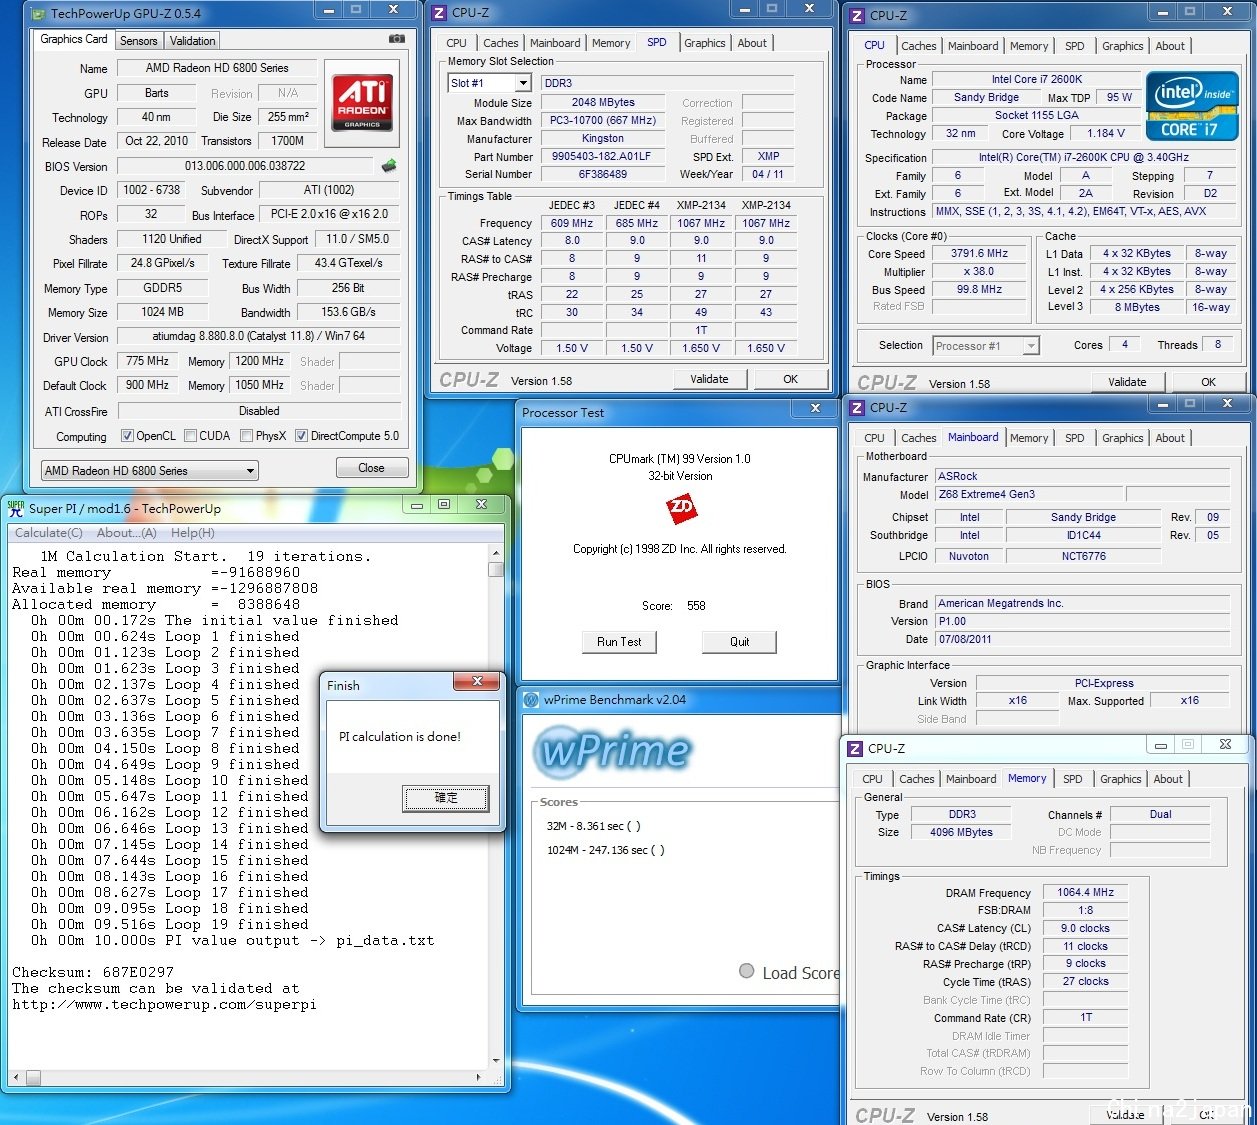
Task: Click the red ZD logo in Processor Test
Action: [681, 510]
